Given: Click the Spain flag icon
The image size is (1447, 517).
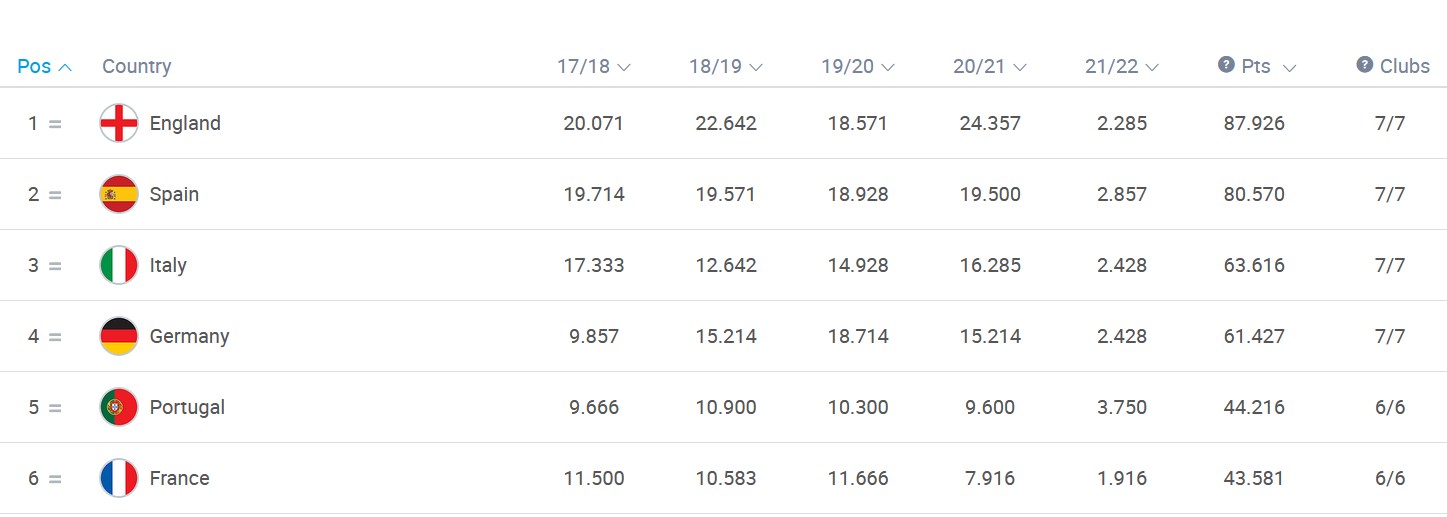Looking at the screenshot, I should click(119, 194).
